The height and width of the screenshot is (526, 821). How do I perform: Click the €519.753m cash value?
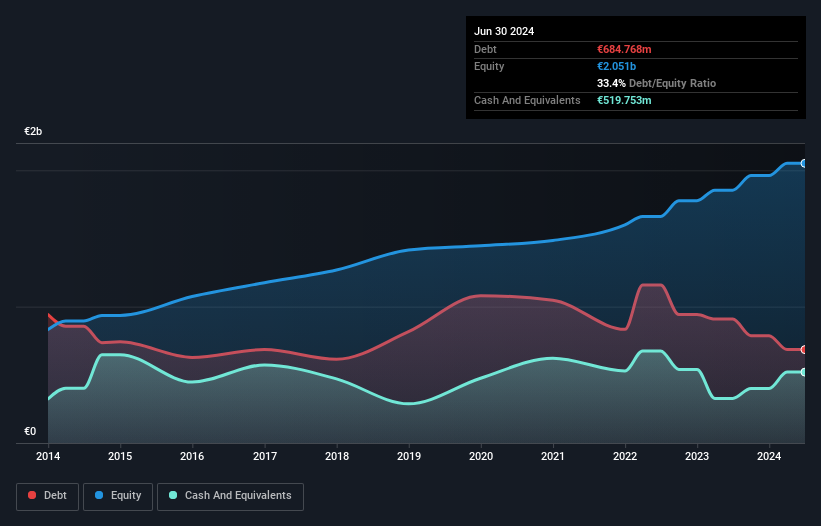pyautogui.click(x=624, y=100)
